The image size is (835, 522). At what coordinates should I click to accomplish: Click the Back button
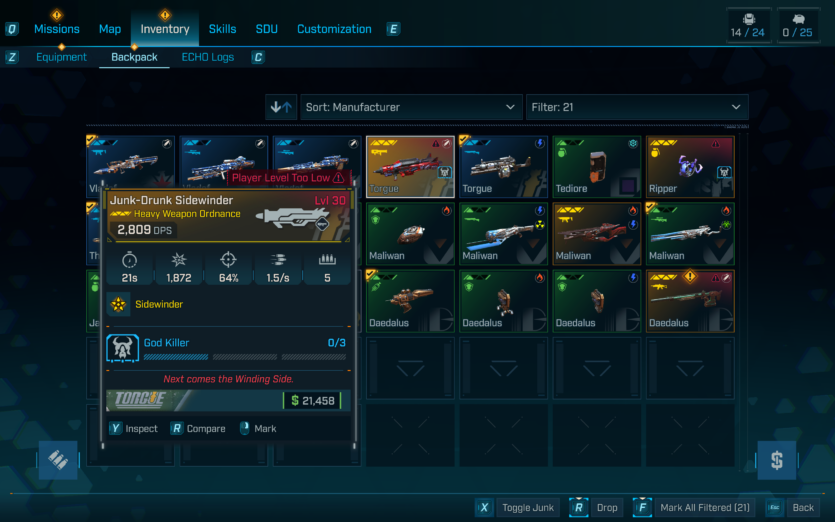[x=803, y=508]
